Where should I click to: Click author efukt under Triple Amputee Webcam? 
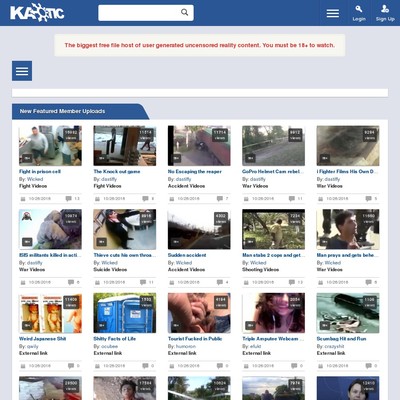255,346
